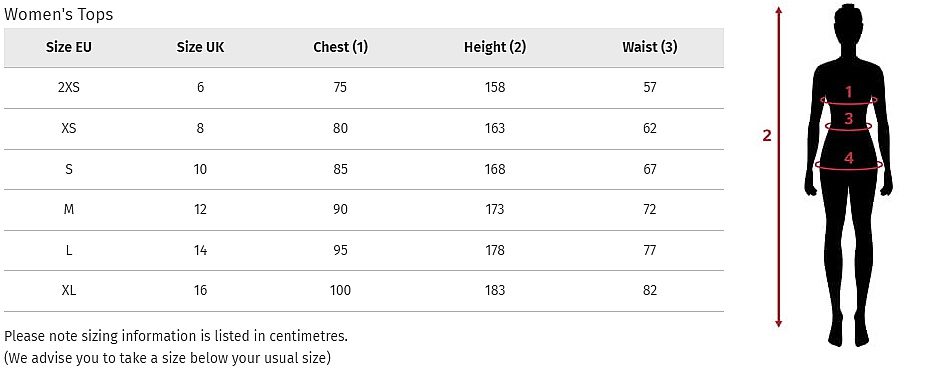The image size is (946, 372).
Task: Click the red vertical height arrow
Action: [x=779, y=167]
